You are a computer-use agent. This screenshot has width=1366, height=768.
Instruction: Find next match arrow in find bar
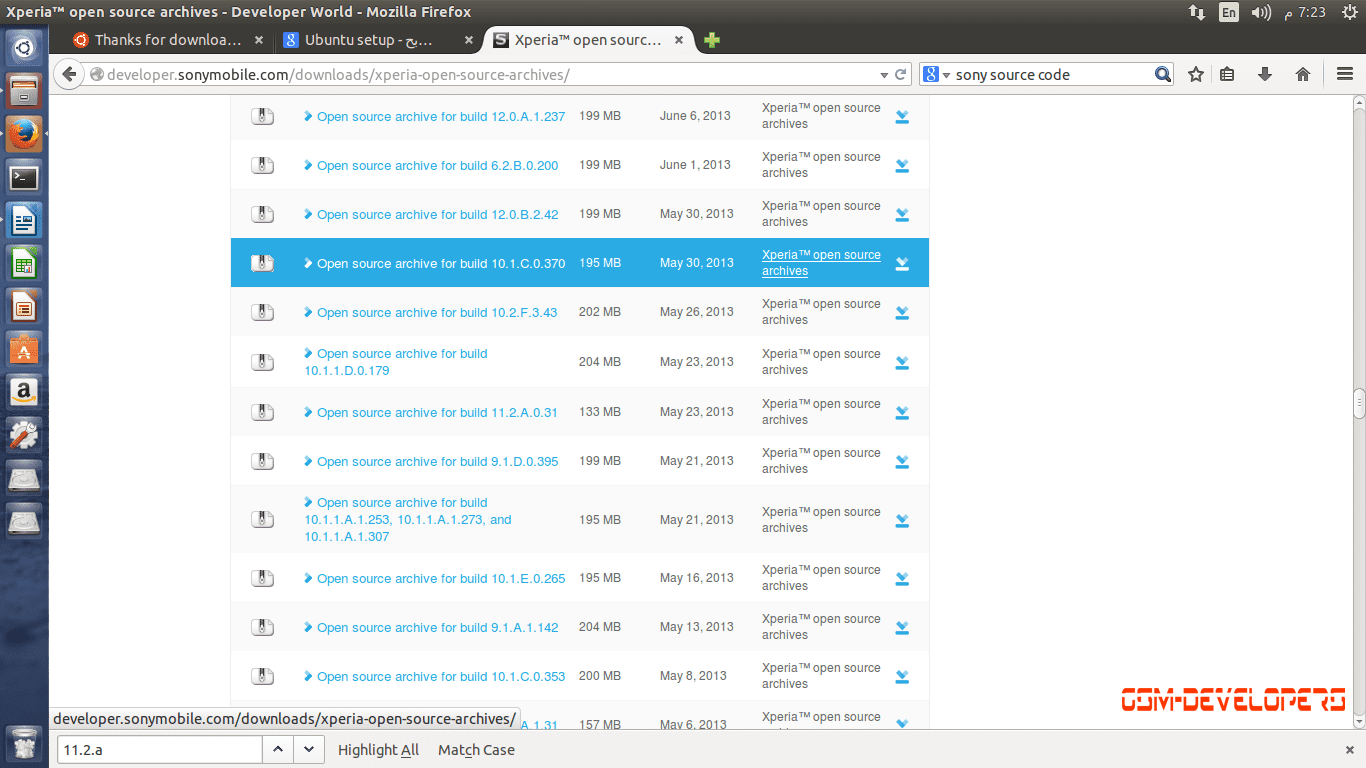coord(309,749)
